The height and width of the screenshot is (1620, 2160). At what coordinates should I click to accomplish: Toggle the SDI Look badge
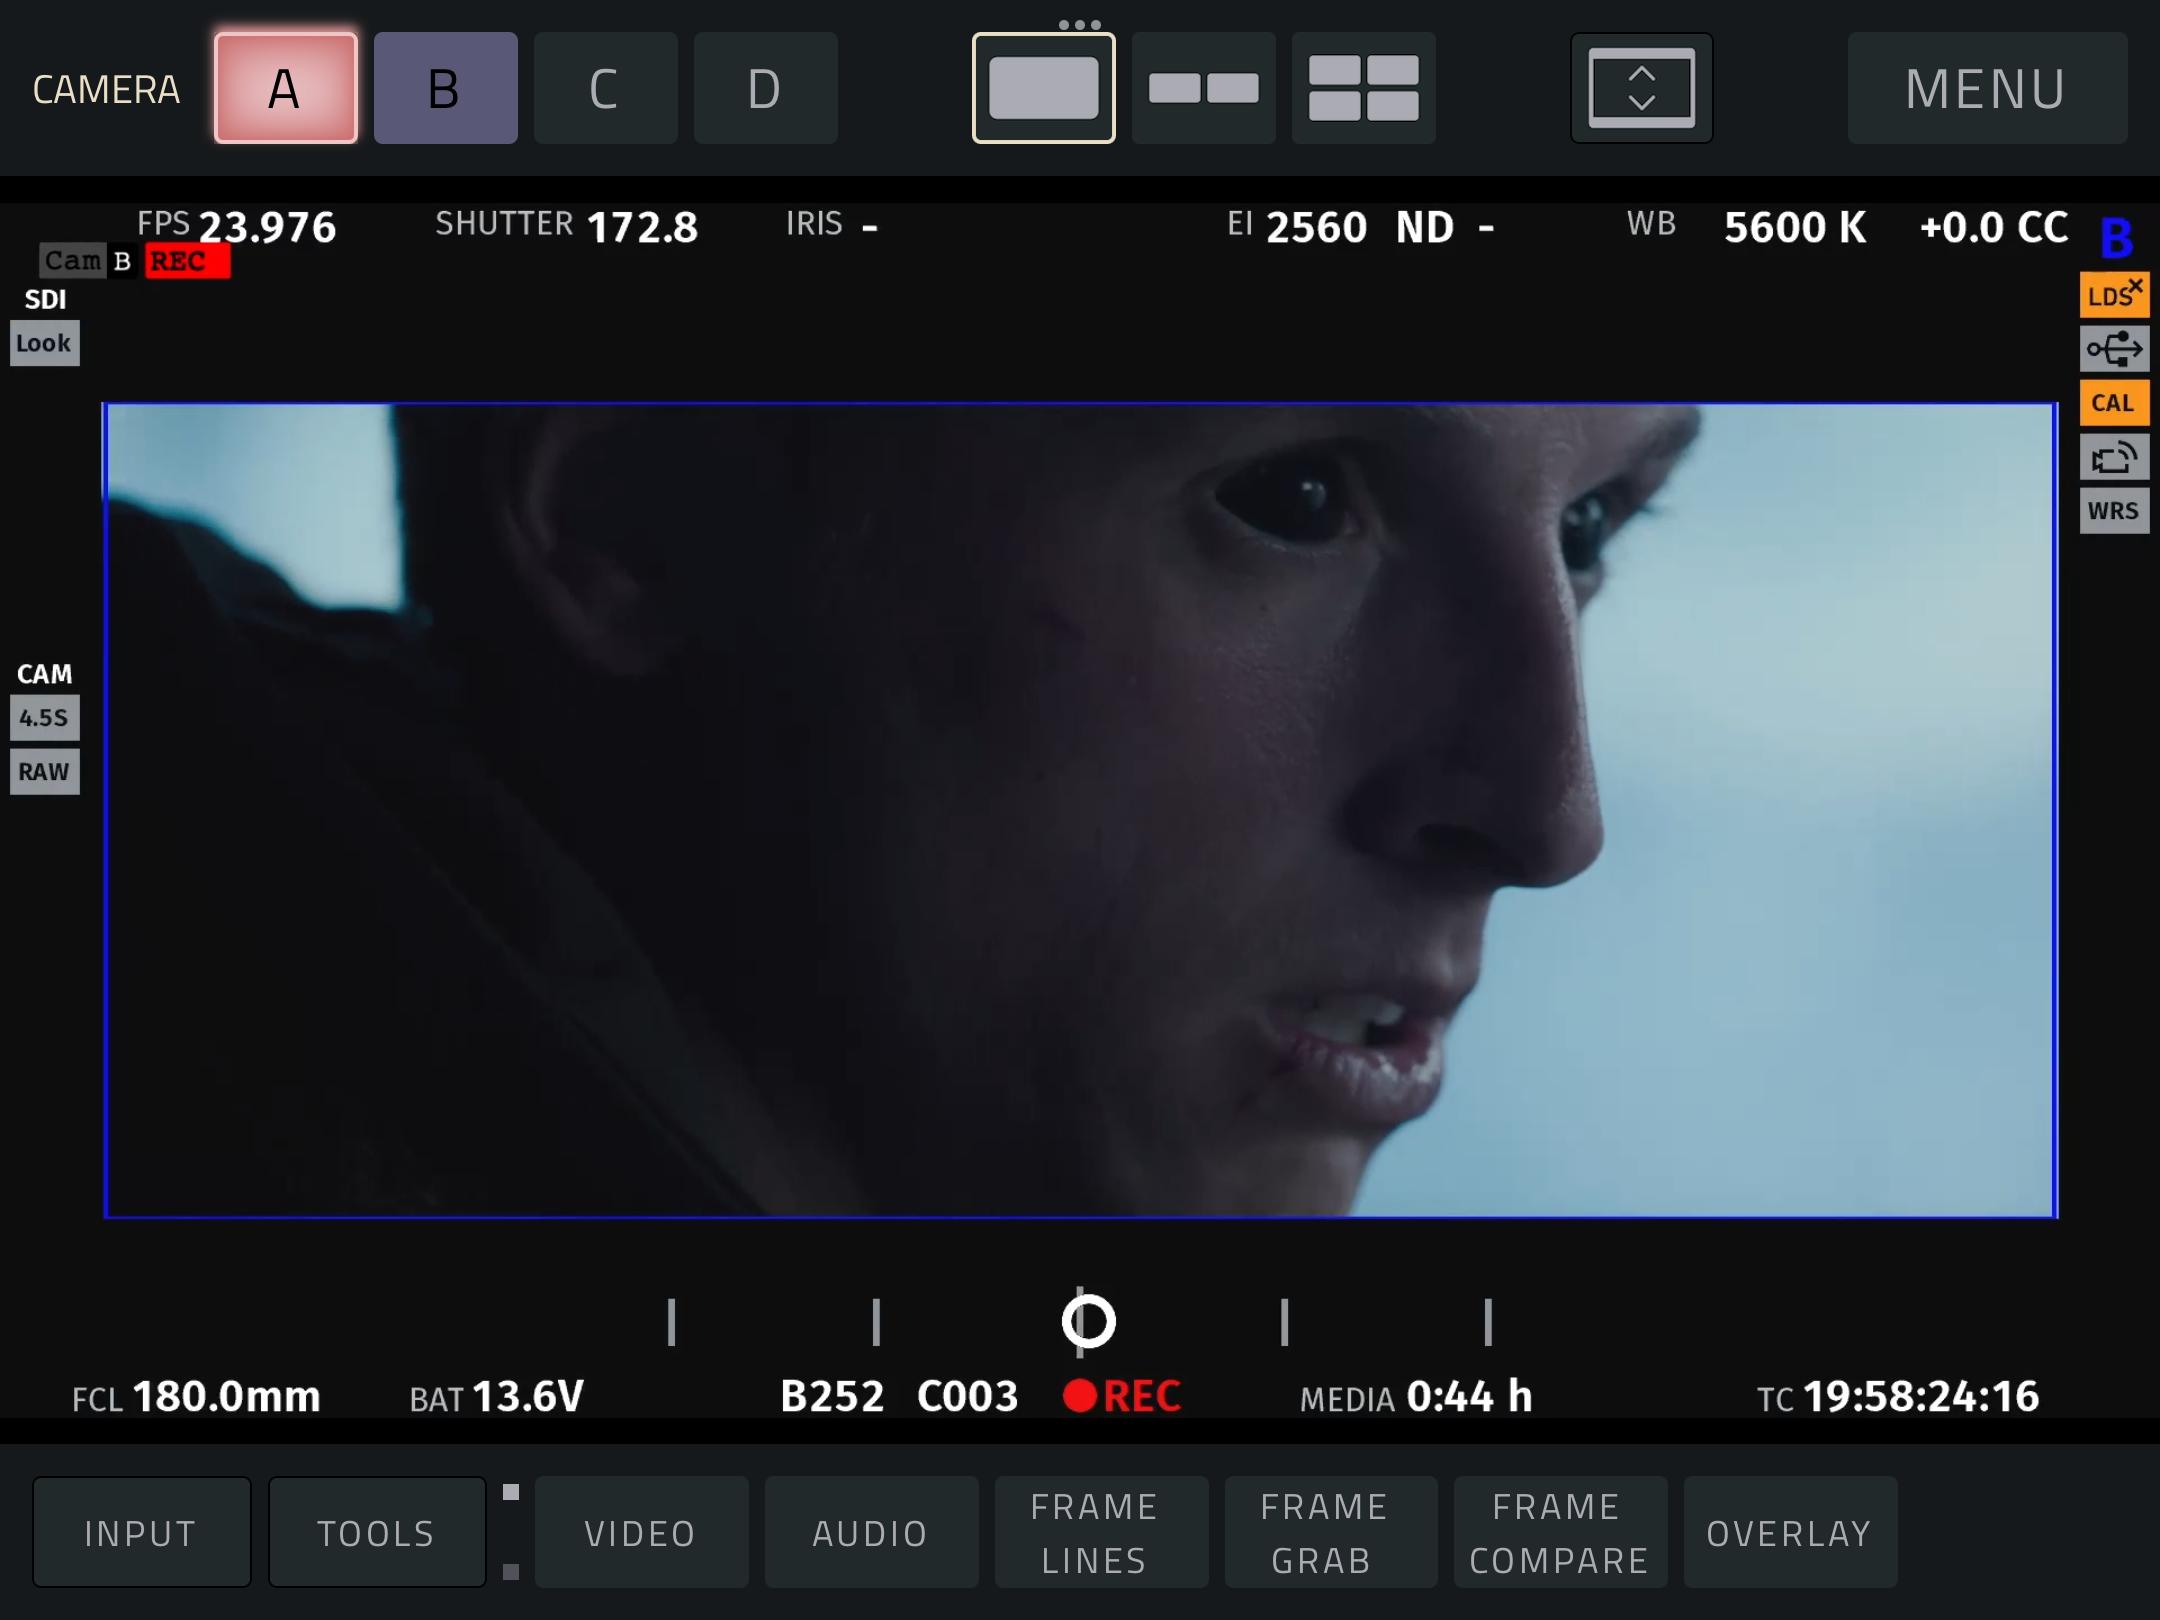pos(44,343)
